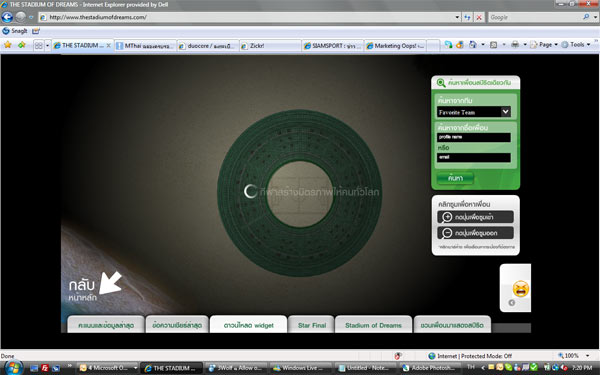
Task: Click the Google search box
Action: [535, 17]
